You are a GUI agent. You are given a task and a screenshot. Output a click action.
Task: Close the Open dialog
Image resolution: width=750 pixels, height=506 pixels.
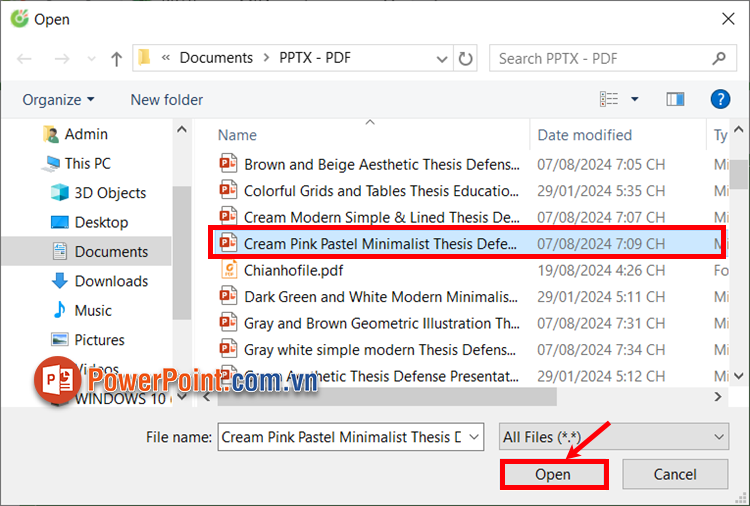[728, 19]
